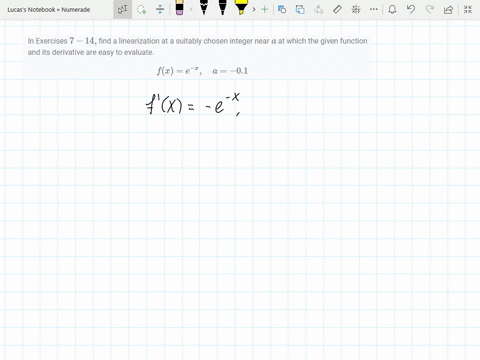Image resolution: width=480 pixels, height=360 pixels.
Task: Select the text/object selection tool
Action: (x=123, y=9)
